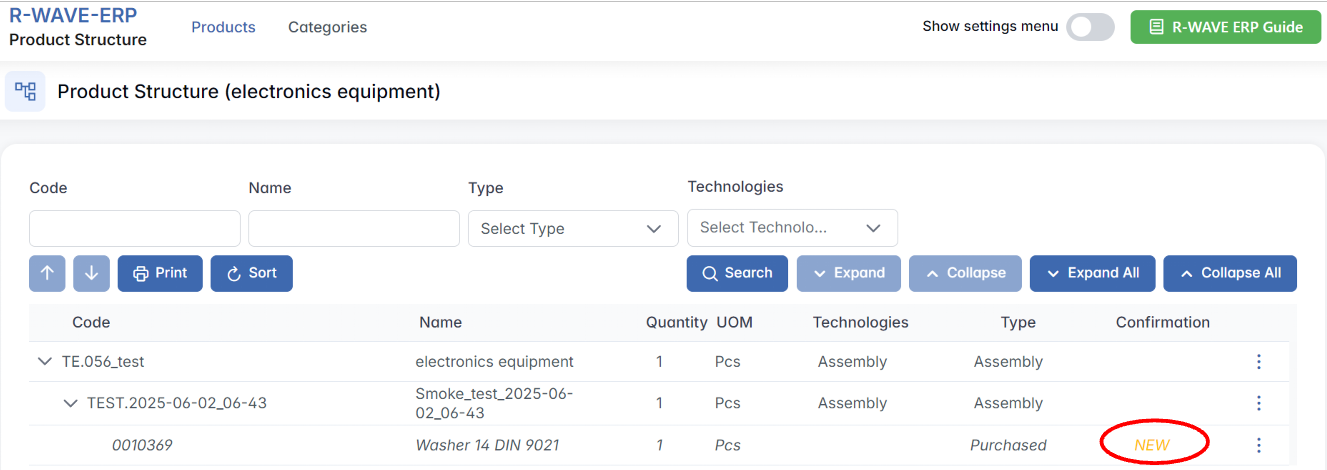1327x470 pixels.
Task: Click the move down arrow button
Action: click(91, 273)
